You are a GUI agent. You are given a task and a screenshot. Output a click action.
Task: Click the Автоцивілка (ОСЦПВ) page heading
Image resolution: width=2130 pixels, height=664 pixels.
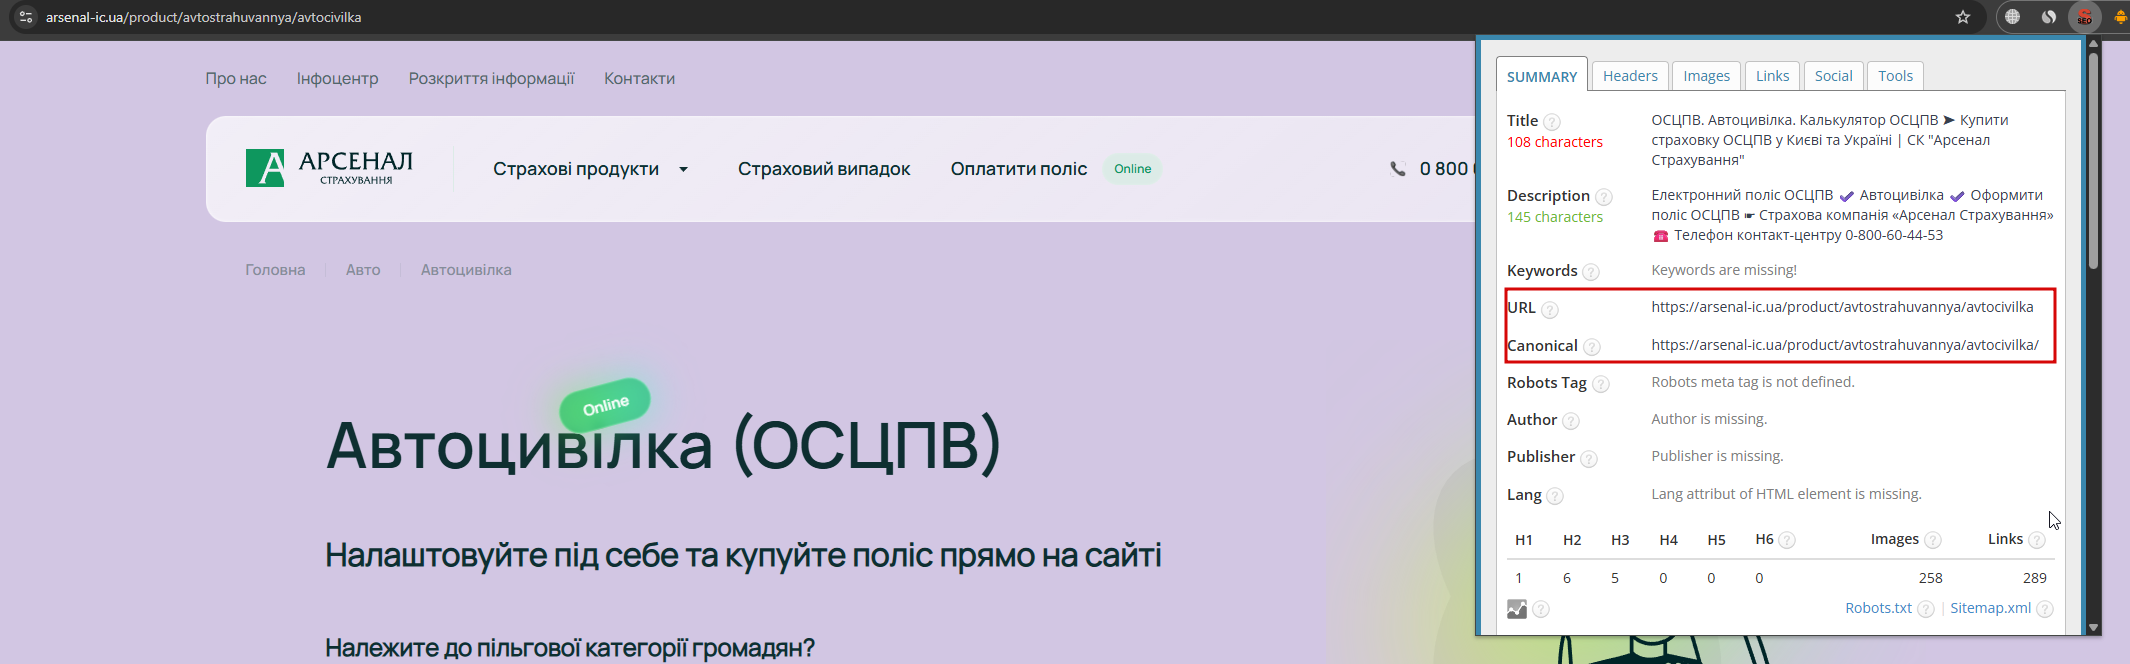tap(663, 445)
